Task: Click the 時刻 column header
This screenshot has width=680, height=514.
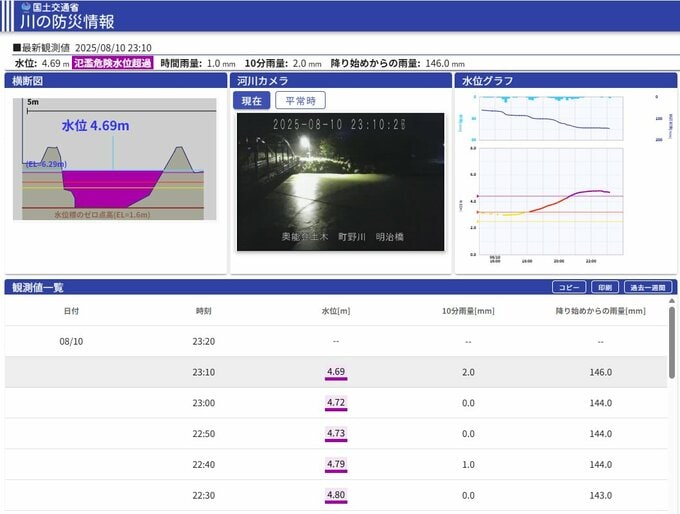Action: pos(203,311)
